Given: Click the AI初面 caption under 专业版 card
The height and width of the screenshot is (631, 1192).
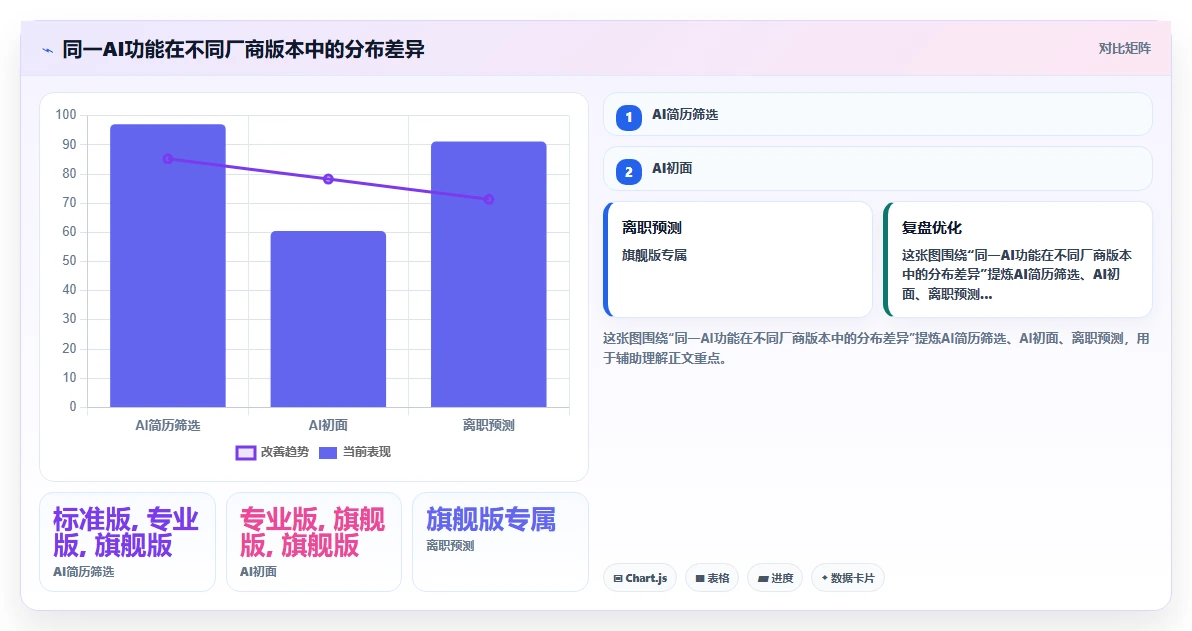Looking at the screenshot, I should [258, 572].
